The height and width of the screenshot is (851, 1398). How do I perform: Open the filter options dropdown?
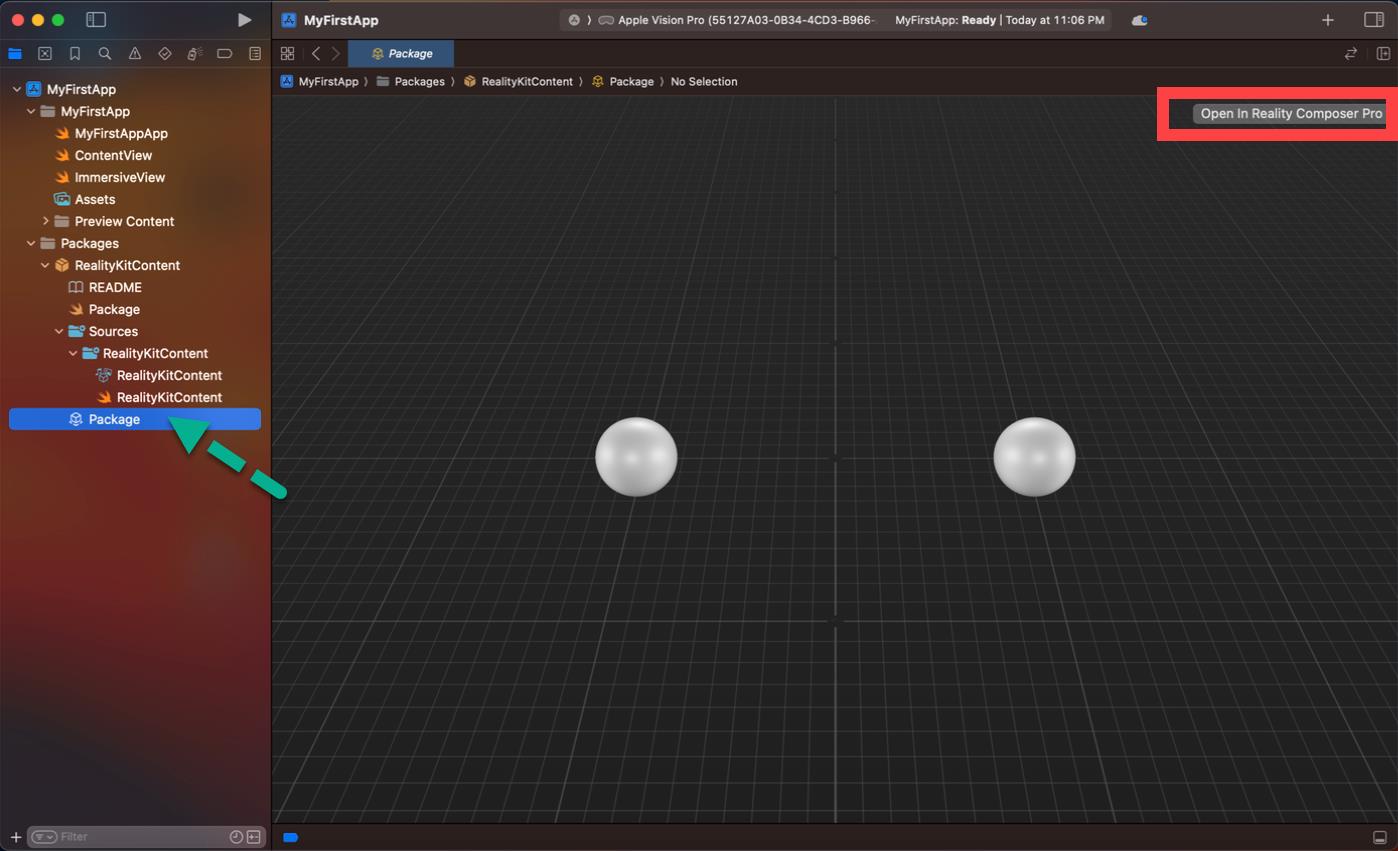point(43,837)
